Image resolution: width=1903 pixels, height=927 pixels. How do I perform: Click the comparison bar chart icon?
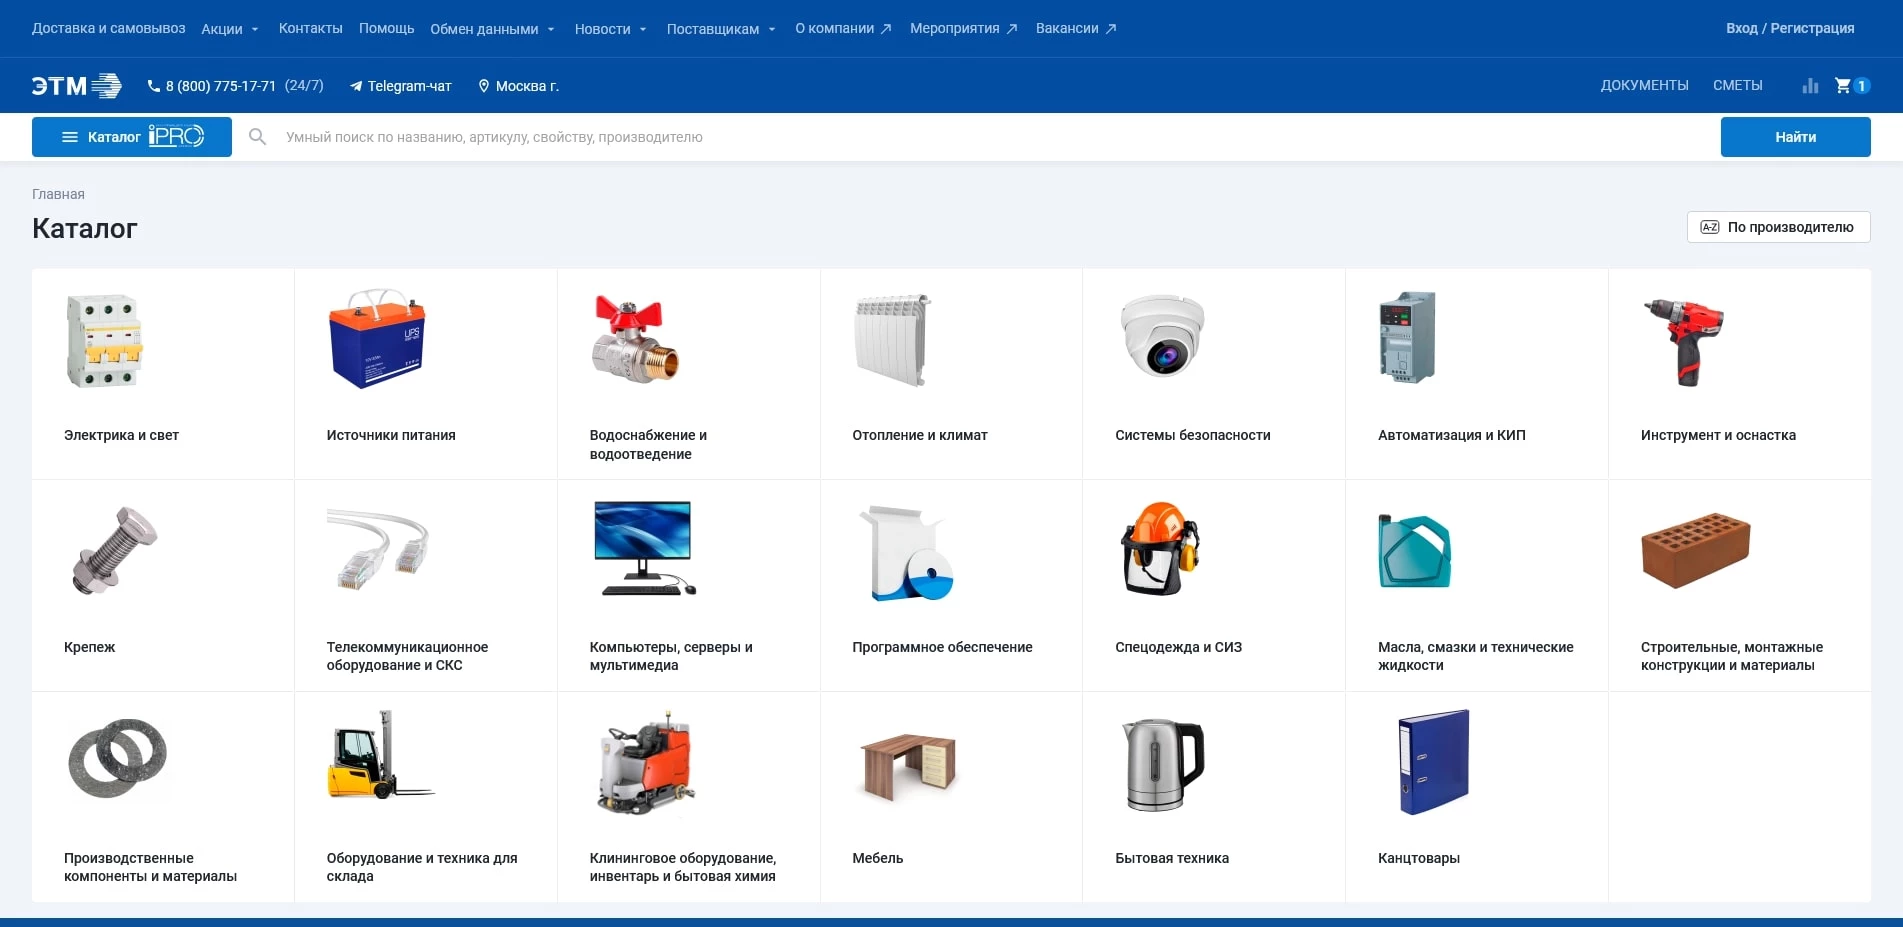(1810, 86)
